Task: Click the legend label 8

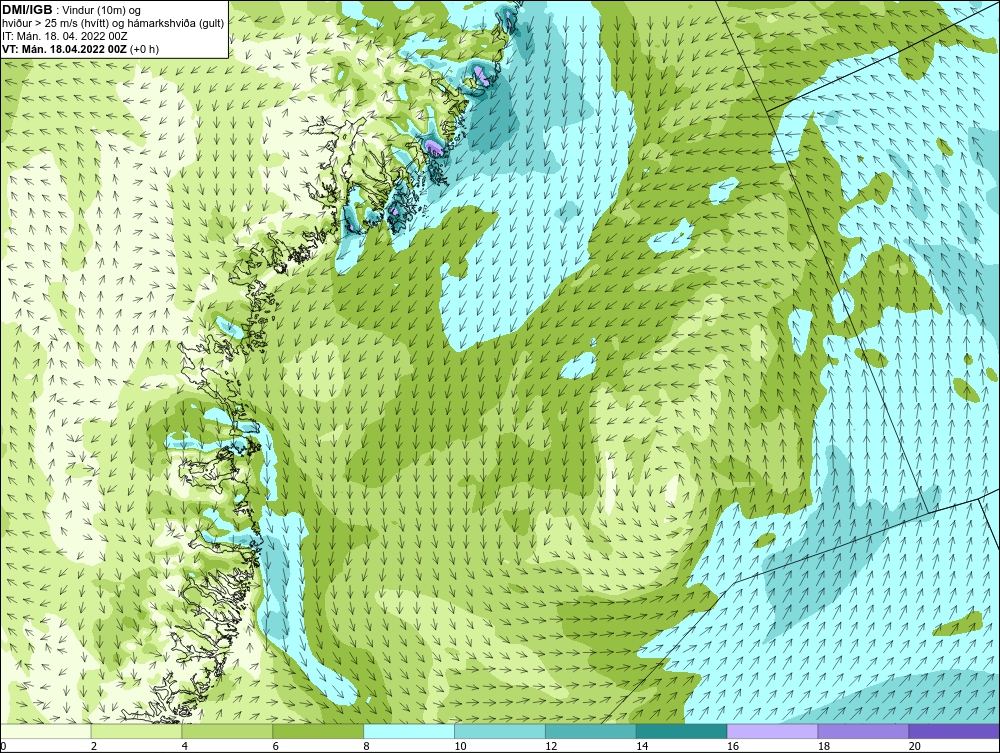Action: click(366, 746)
